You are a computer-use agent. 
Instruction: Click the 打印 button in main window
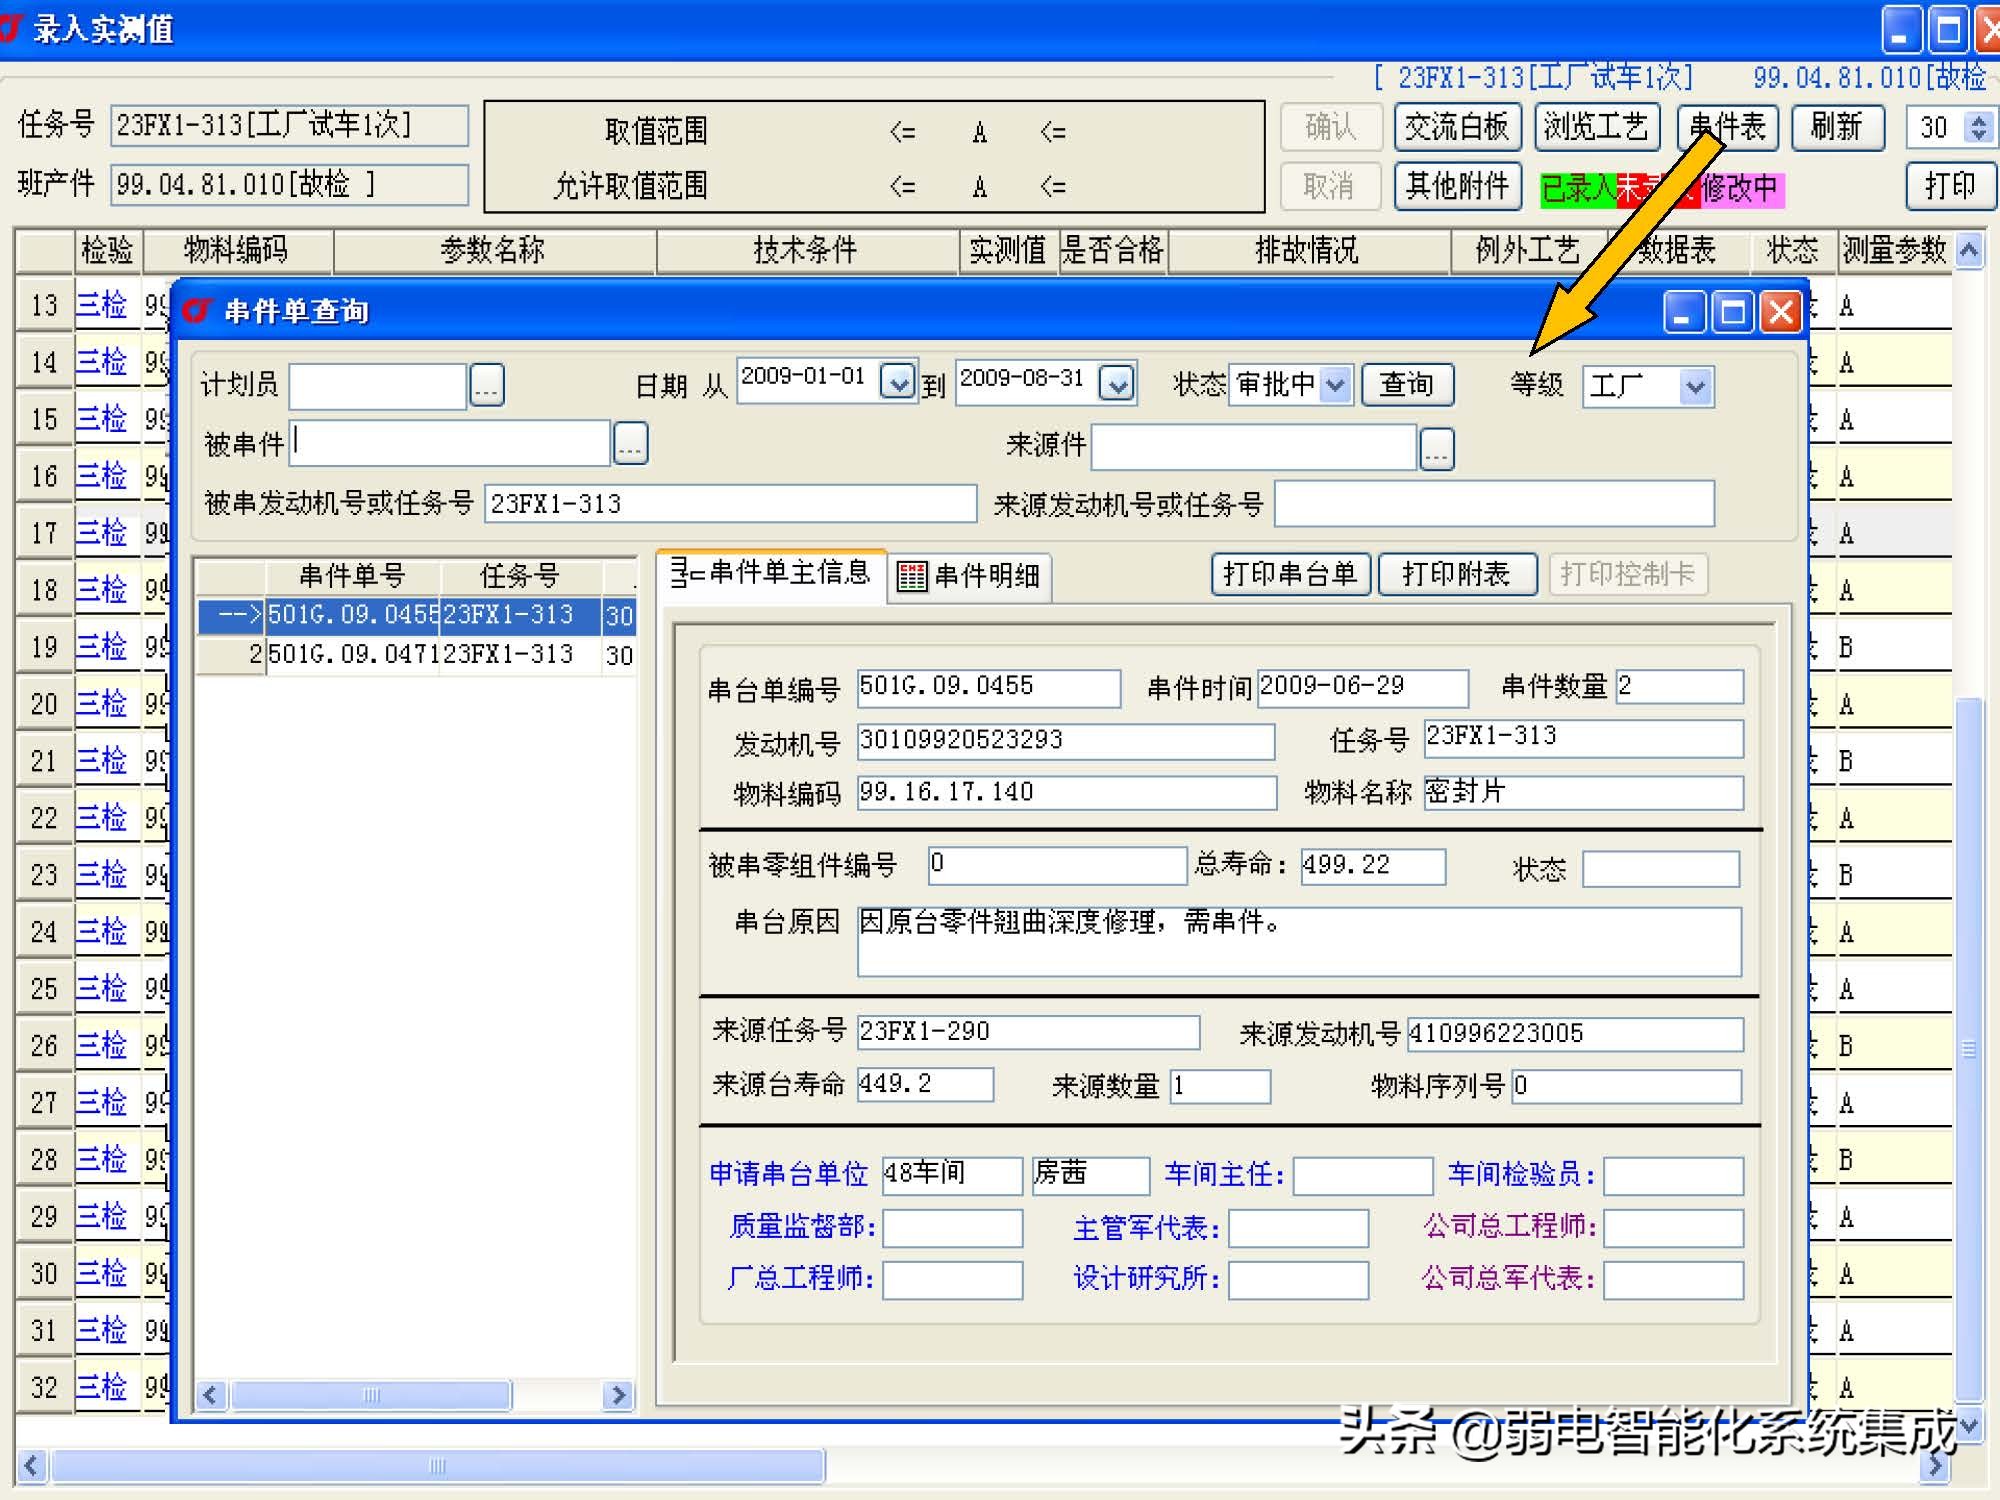[x=1950, y=186]
